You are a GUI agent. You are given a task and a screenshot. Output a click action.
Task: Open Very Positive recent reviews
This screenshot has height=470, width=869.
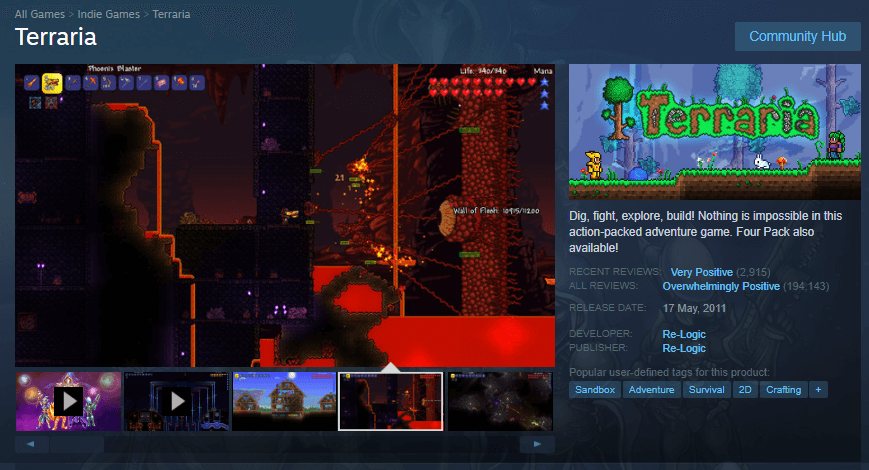click(702, 272)
